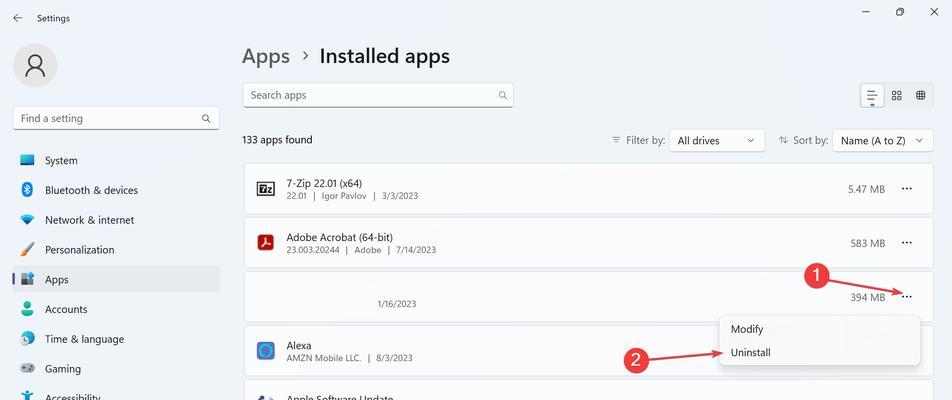Click the Search apps magnifier icon
952x400 pixels.
click(x=502, y=95)
